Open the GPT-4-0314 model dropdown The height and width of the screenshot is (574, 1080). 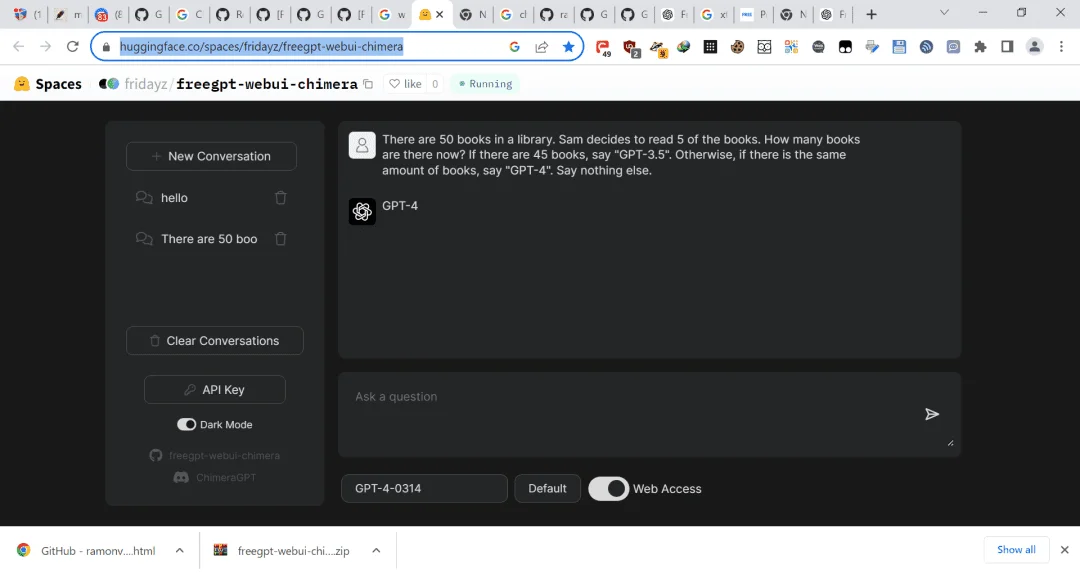(424, 489)
